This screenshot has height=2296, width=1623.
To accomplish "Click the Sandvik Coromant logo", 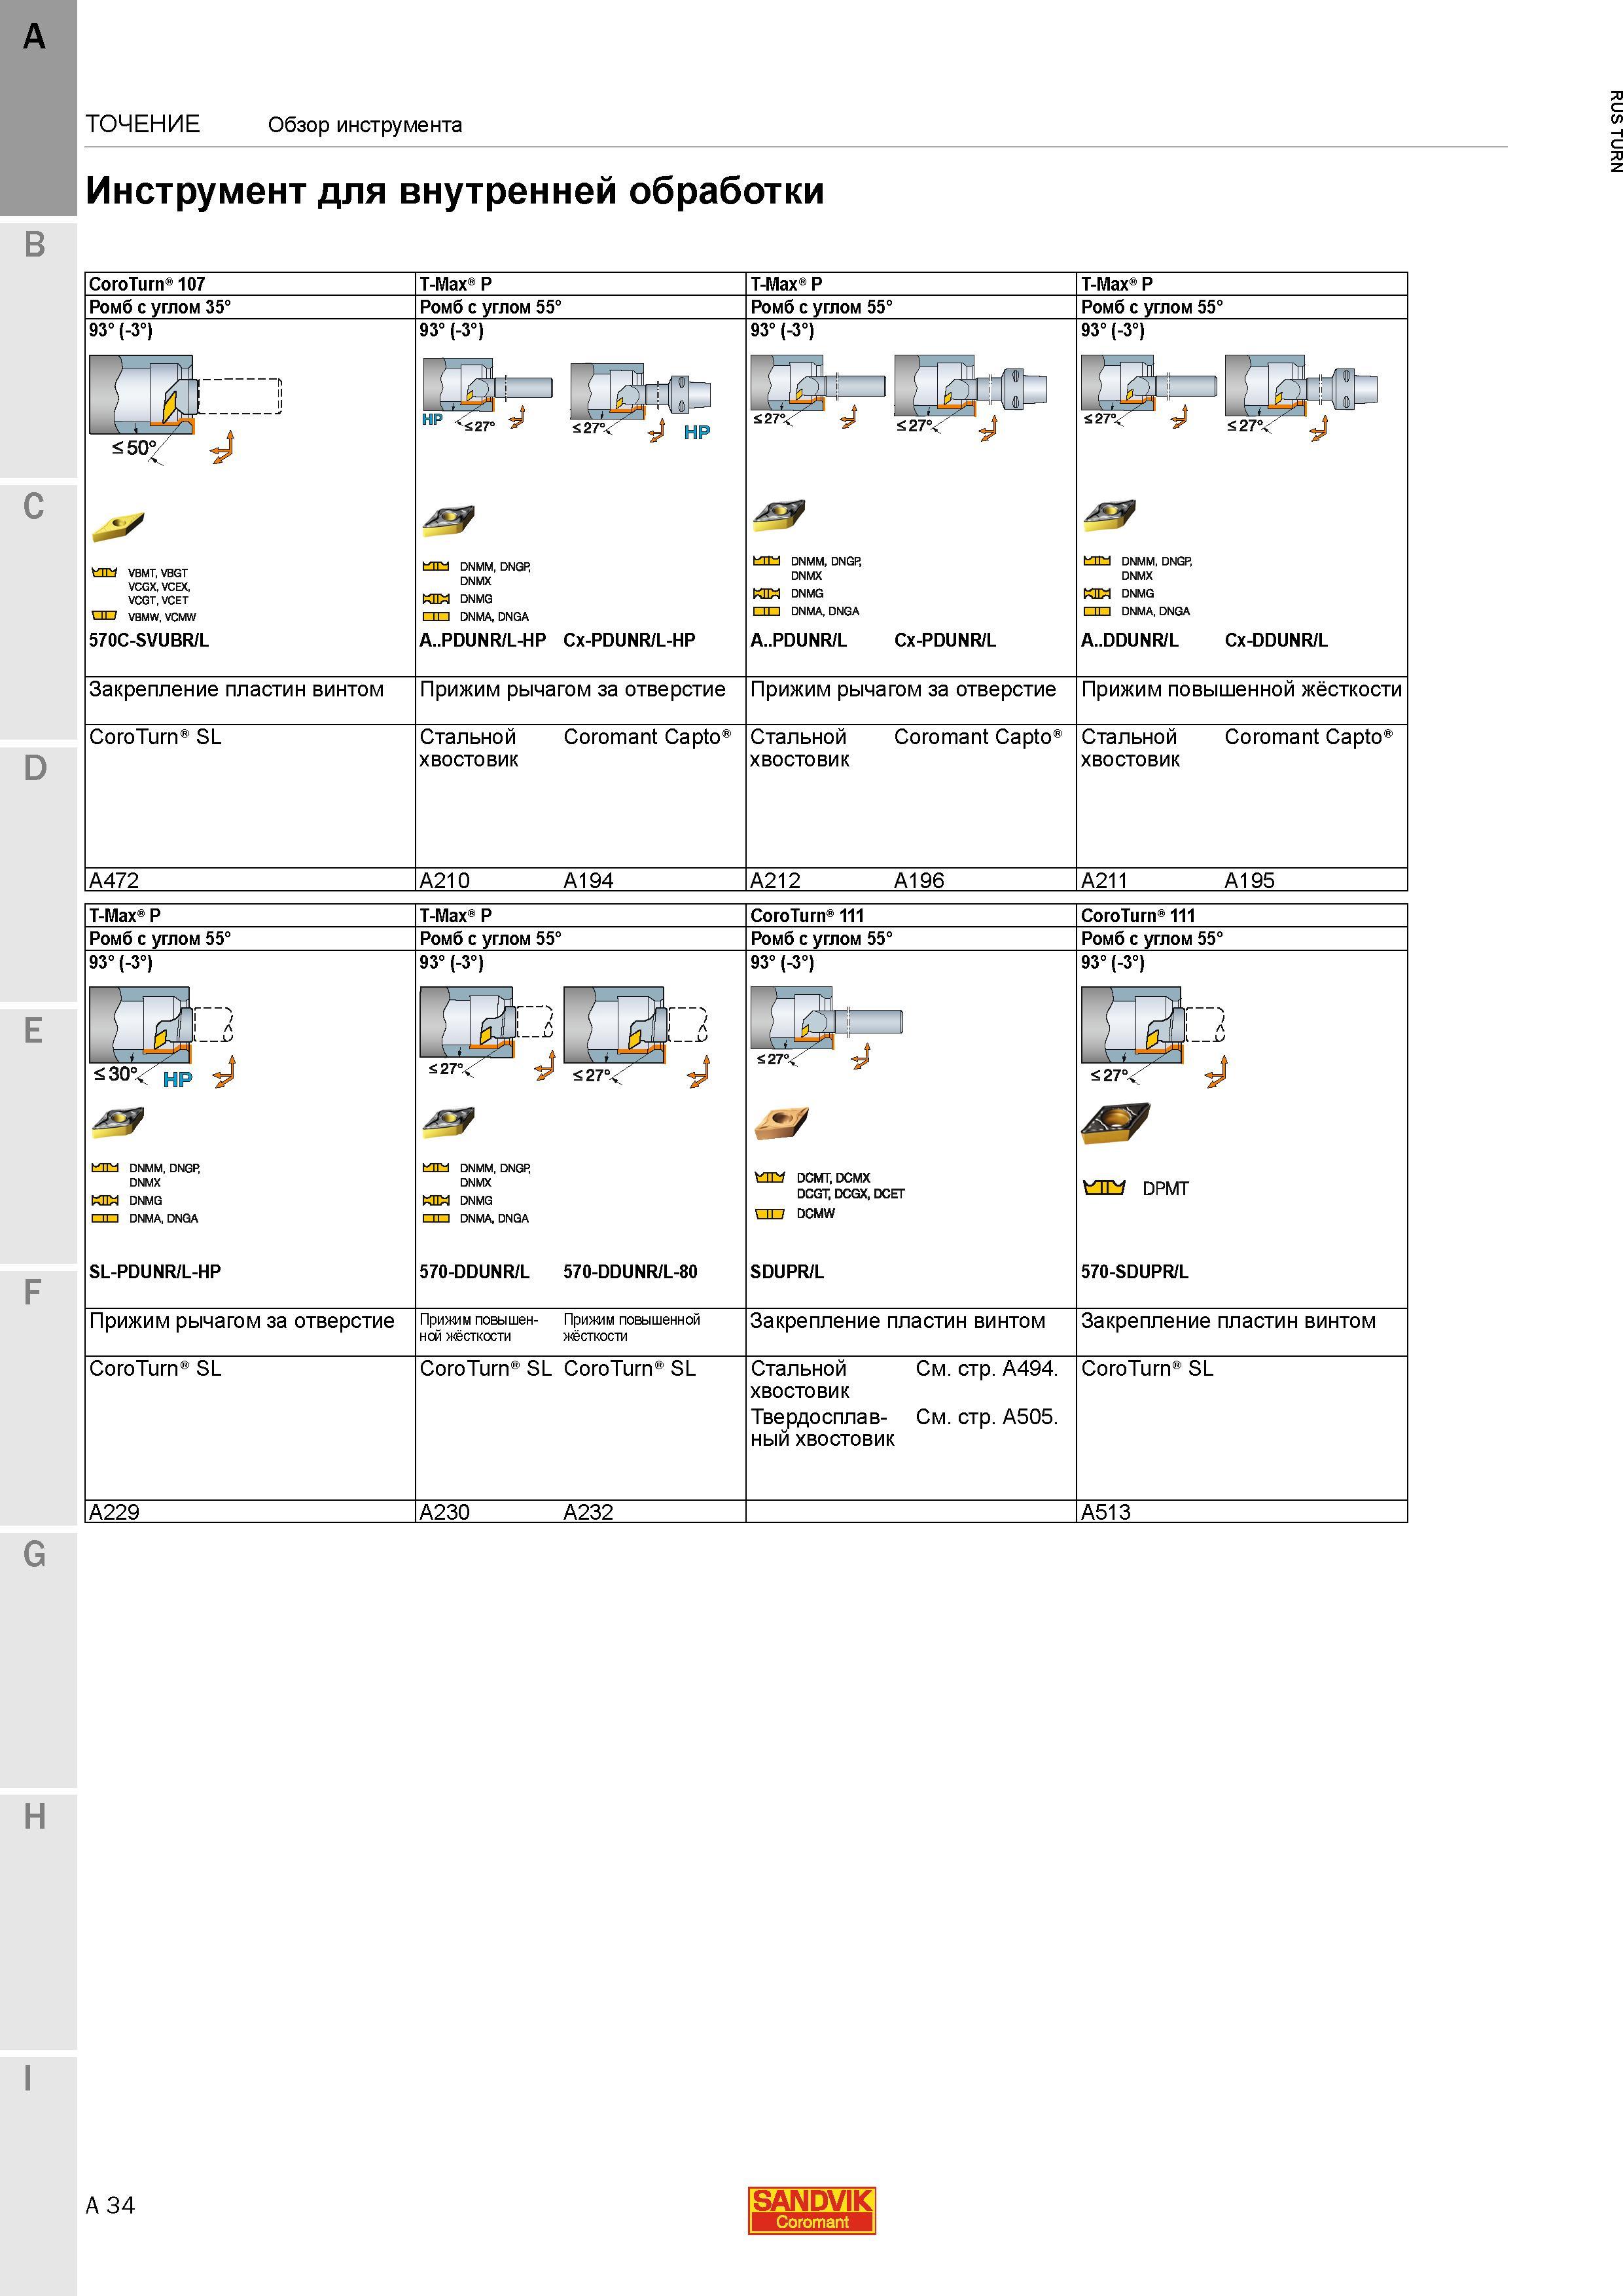I will coord(811,2209).
